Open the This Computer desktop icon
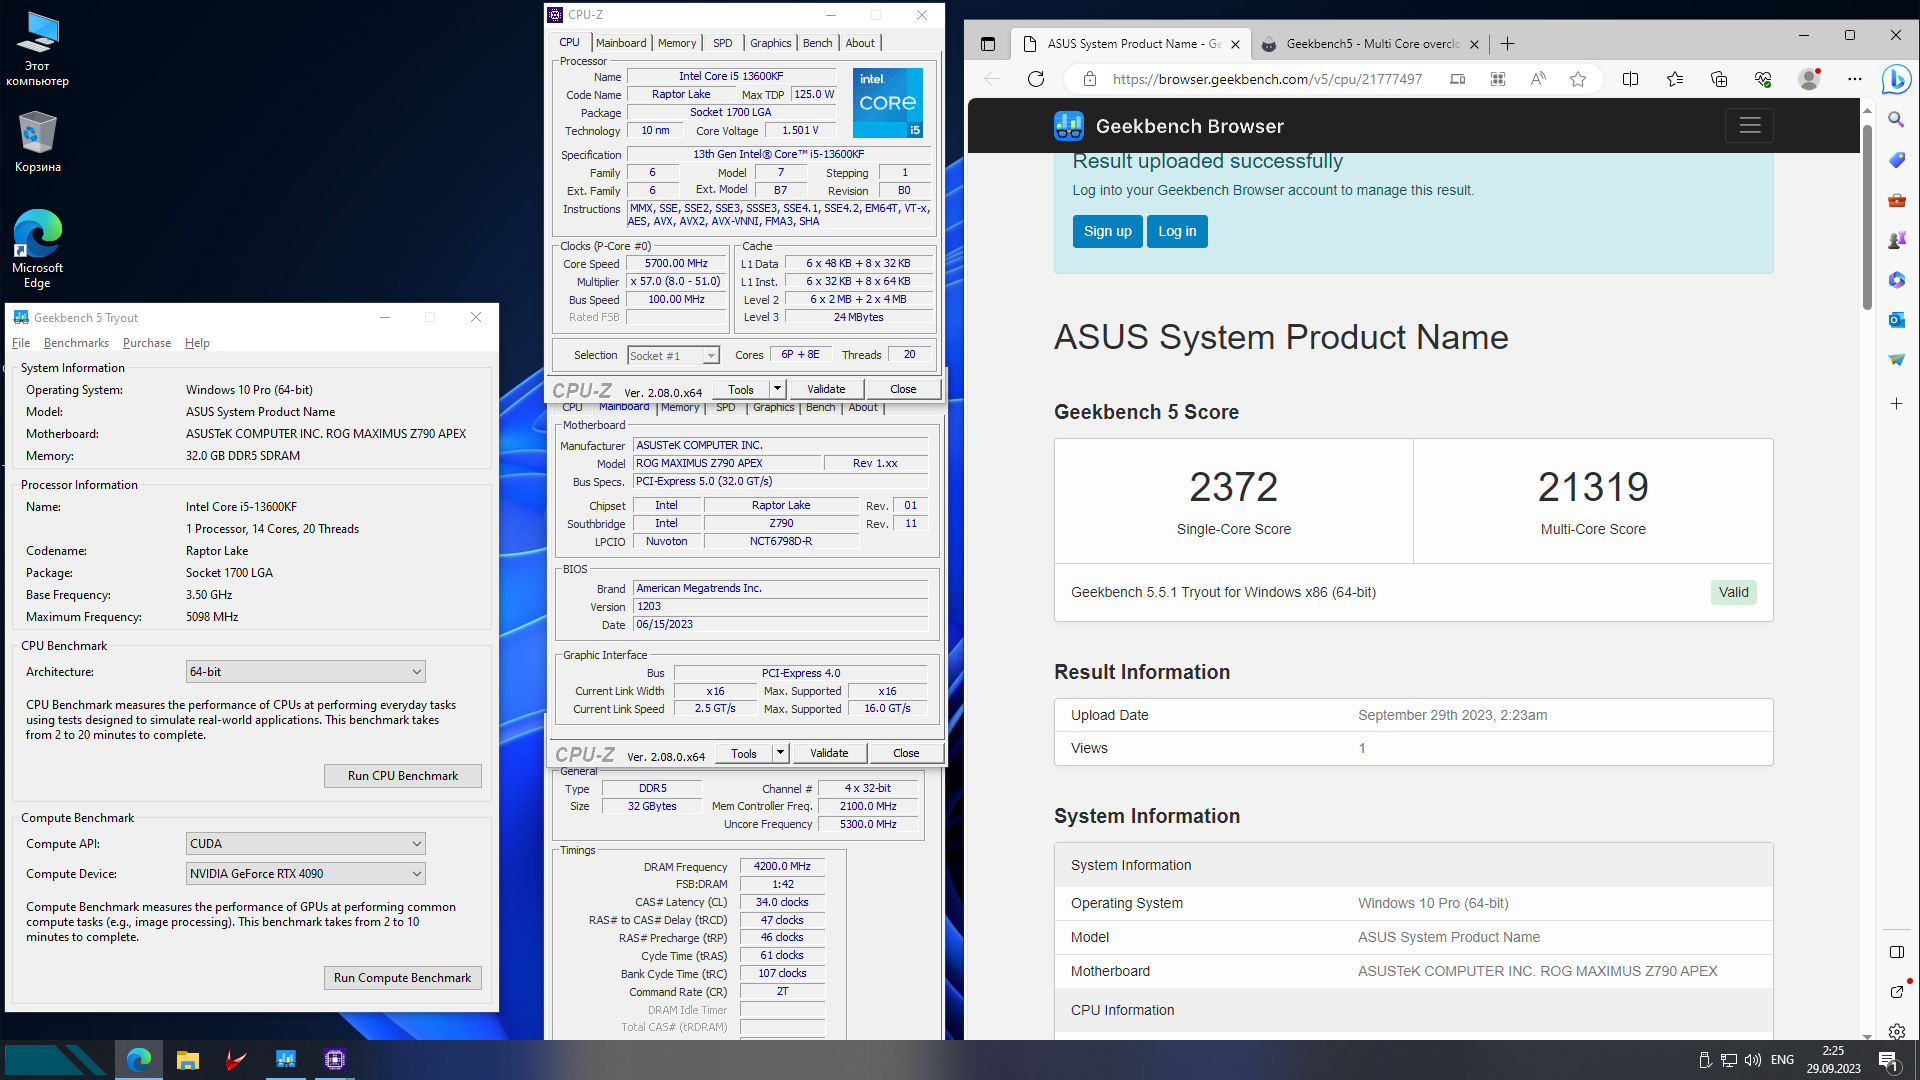The image size is (1920, 1080). (38, 48)
